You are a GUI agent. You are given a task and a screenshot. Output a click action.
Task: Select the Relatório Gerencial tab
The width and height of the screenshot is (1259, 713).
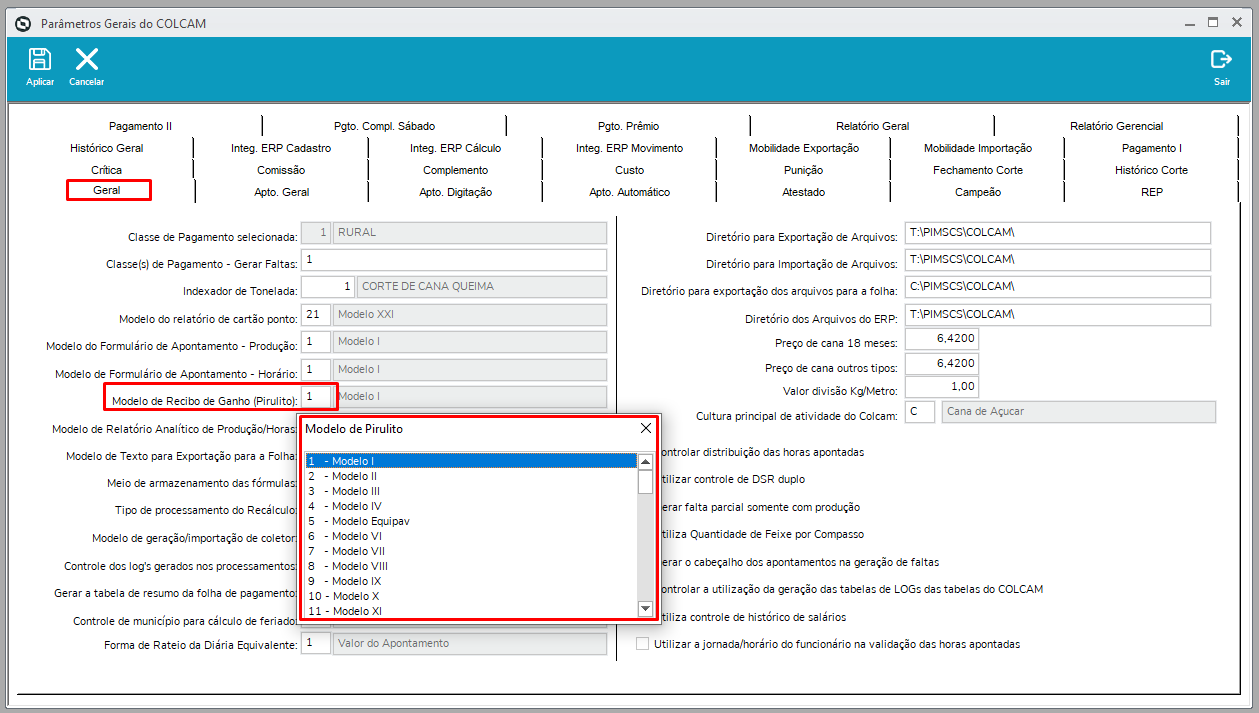pyautogui.click(x=1116, y=126)
